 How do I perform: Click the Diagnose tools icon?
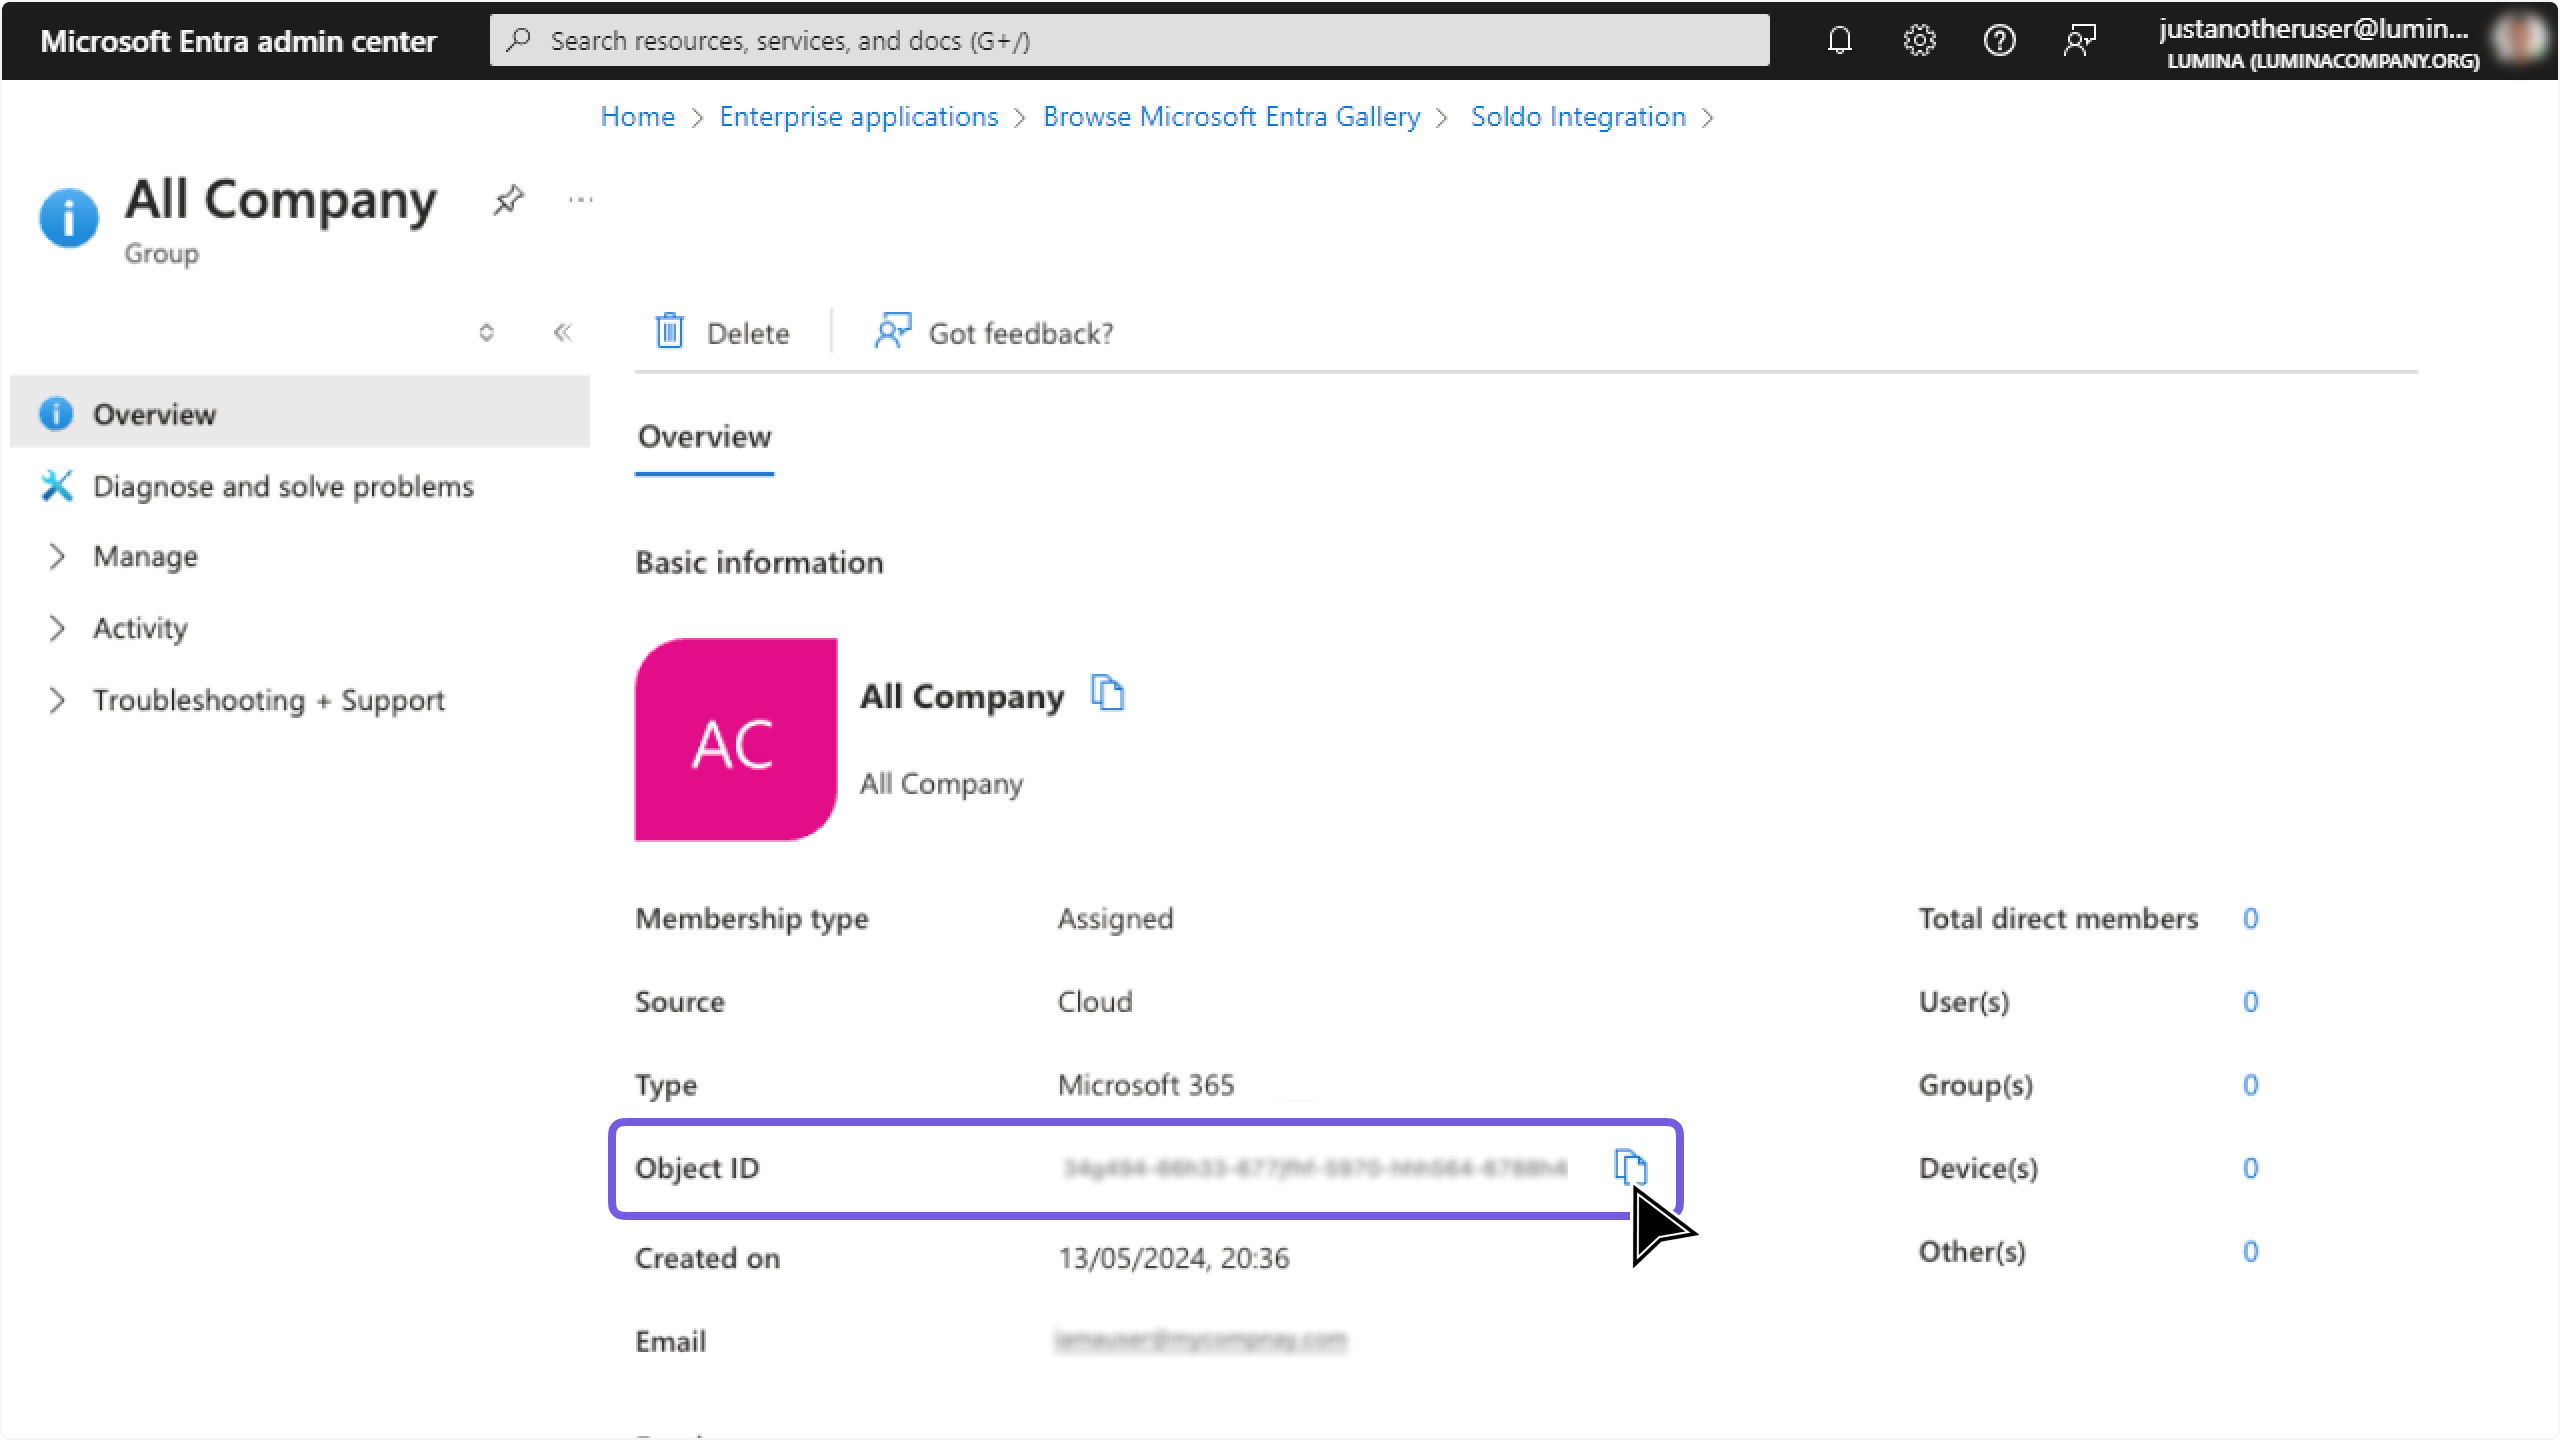point(57,486)
